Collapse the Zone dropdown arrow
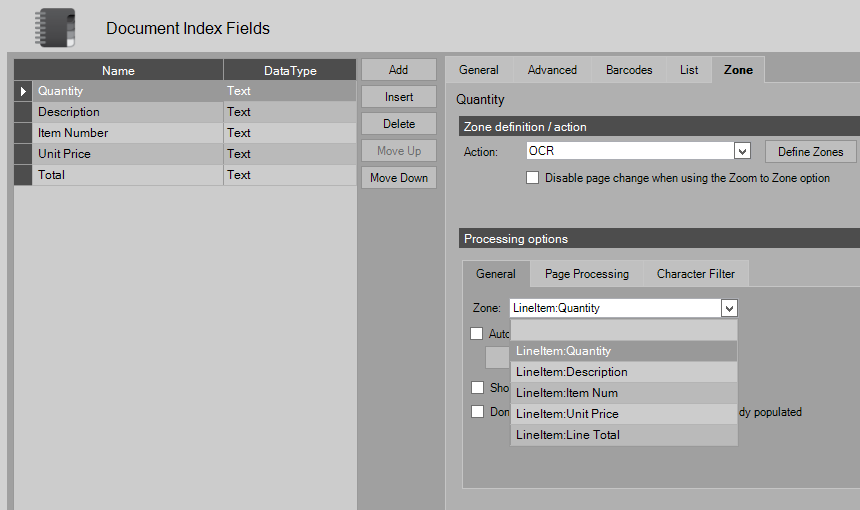The height and width of the screenshot is (510, 860). (x=729, y=309)
